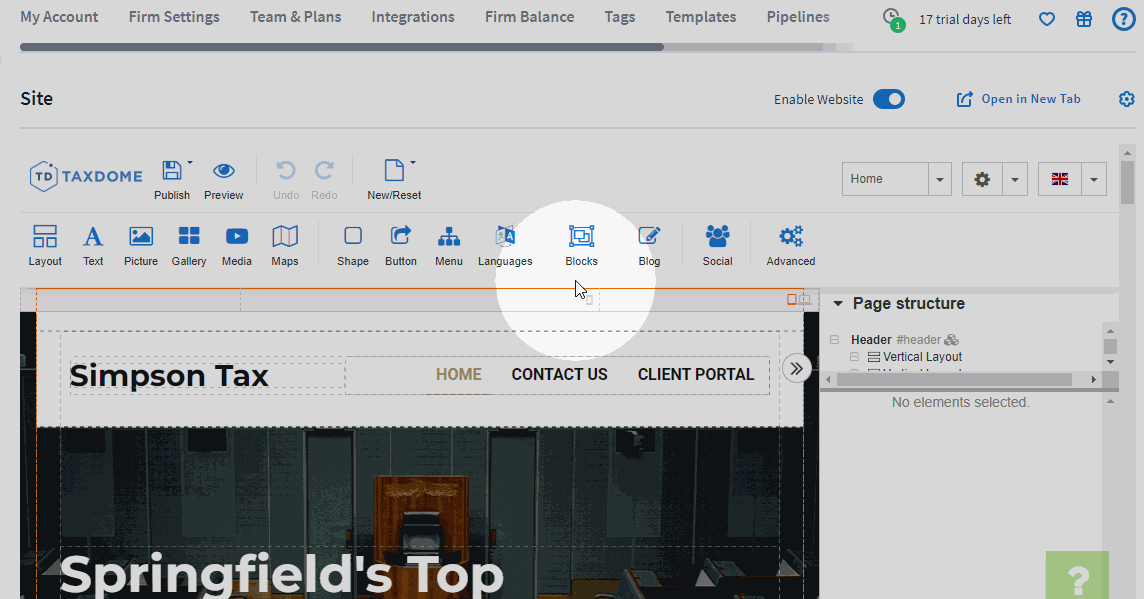Open Advanced elements tool
Viewport: 1144px width, 599px height.
(x=790, y=245)
